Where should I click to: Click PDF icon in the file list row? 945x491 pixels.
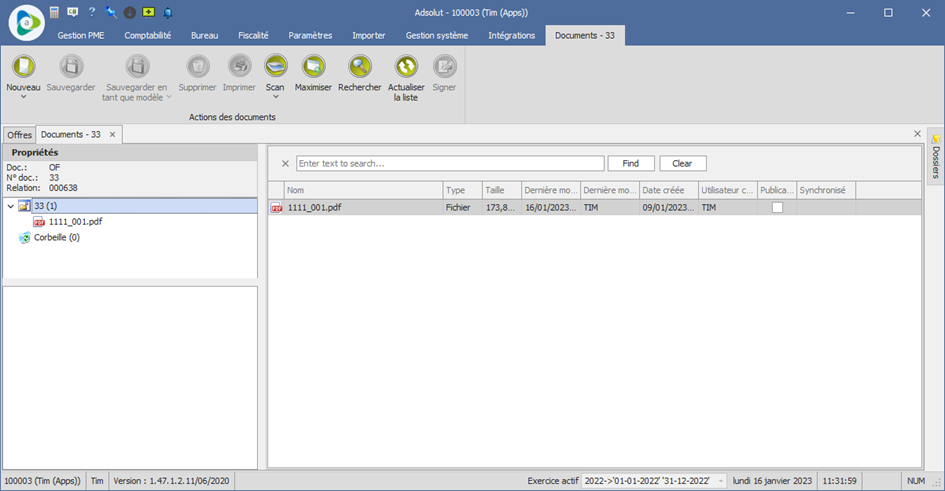277,208
